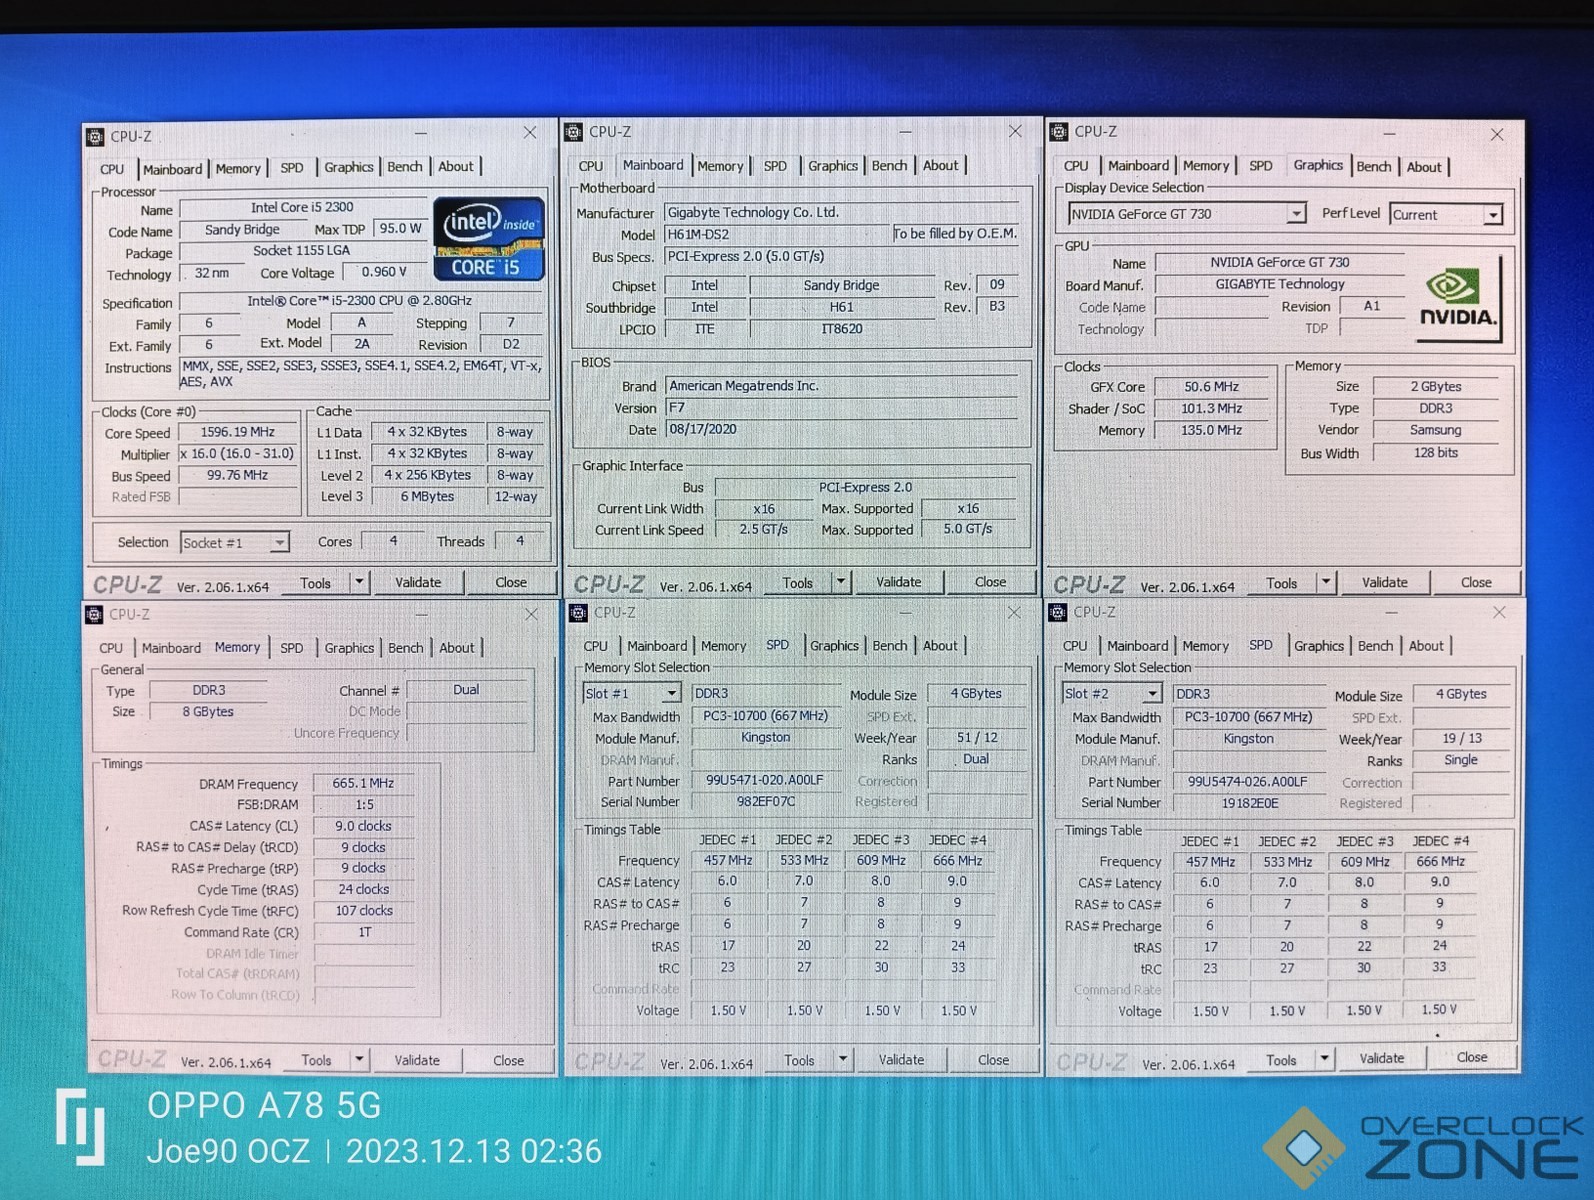The image size is (1594, 1200).
Task: Click the part number "99U5471-020.A00LF"
Action: click(x=765, y=780)
